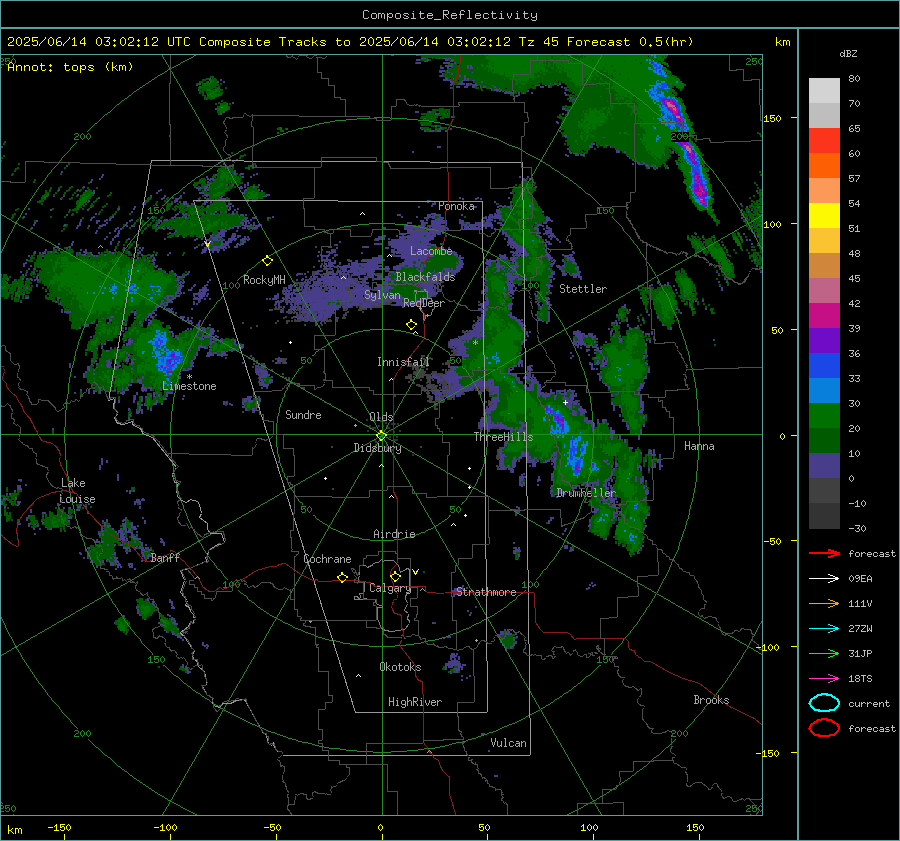Image resolution: width=900 pixels, height=841 pixels.
Task: Click the ThreeHills label
Action: 503,437
